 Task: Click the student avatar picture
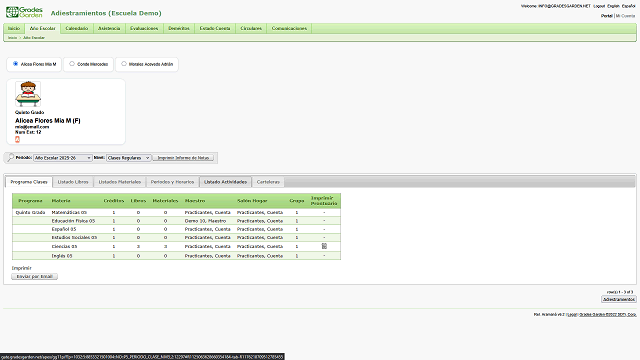click(28, 94)
